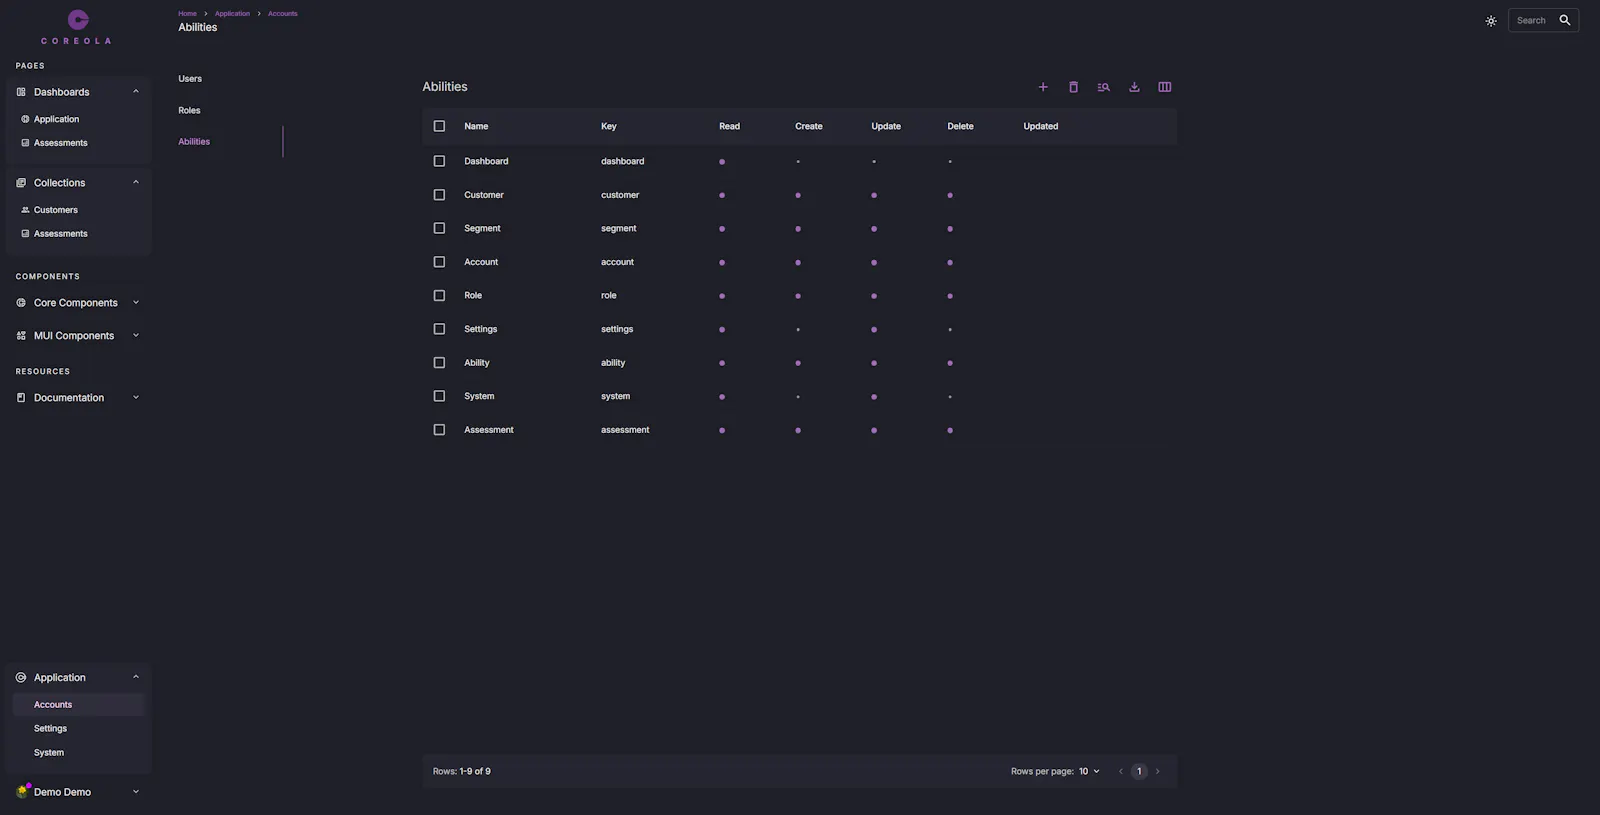Image resolution: width=1600 pixels, height=815 pixels.
Task: Click the Customers people icon
Action: click(25, 210)
